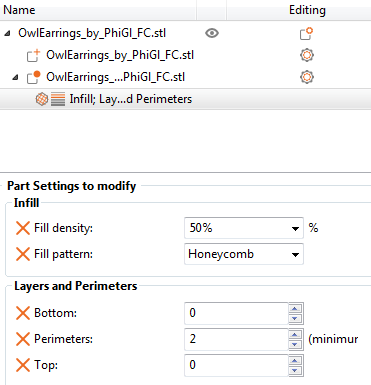Click into the Top layers value field
371x385 pixels.
click(x=236, y=365)
